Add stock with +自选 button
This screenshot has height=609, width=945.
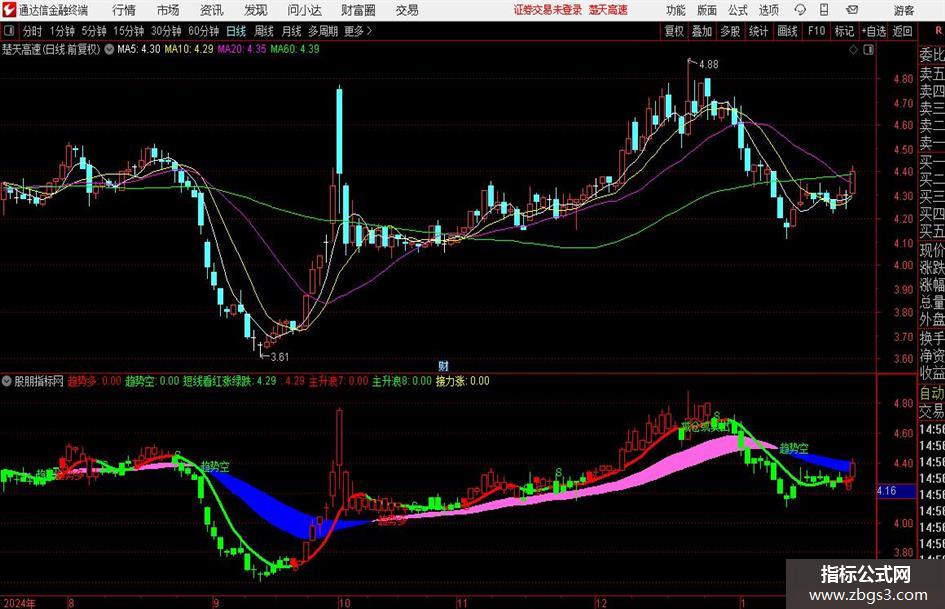tap(874, 31)
